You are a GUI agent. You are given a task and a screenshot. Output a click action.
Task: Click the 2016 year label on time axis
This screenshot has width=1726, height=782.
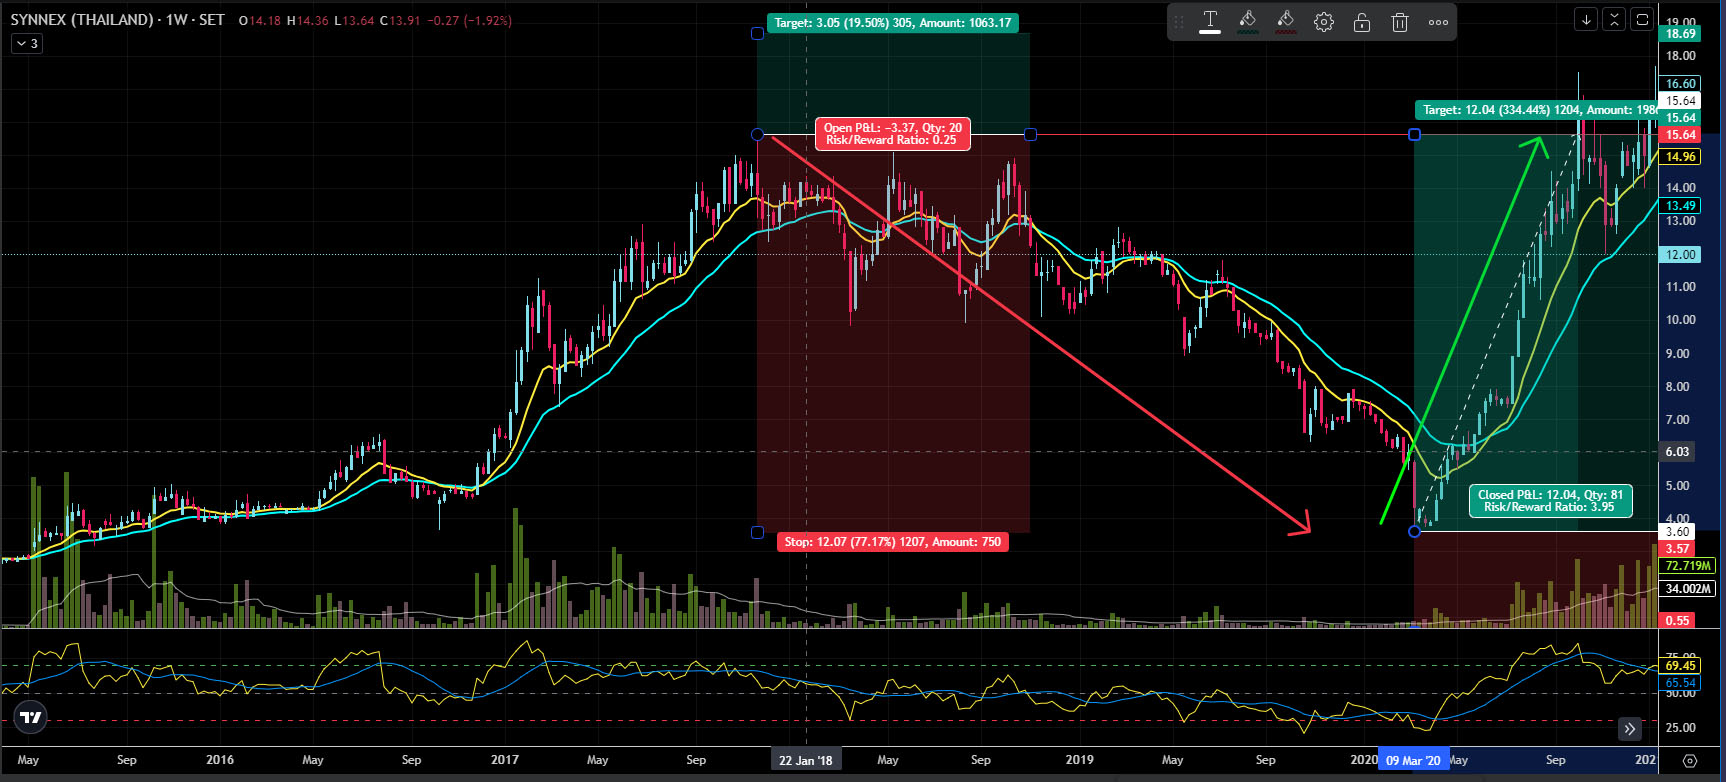click(220, 760)
